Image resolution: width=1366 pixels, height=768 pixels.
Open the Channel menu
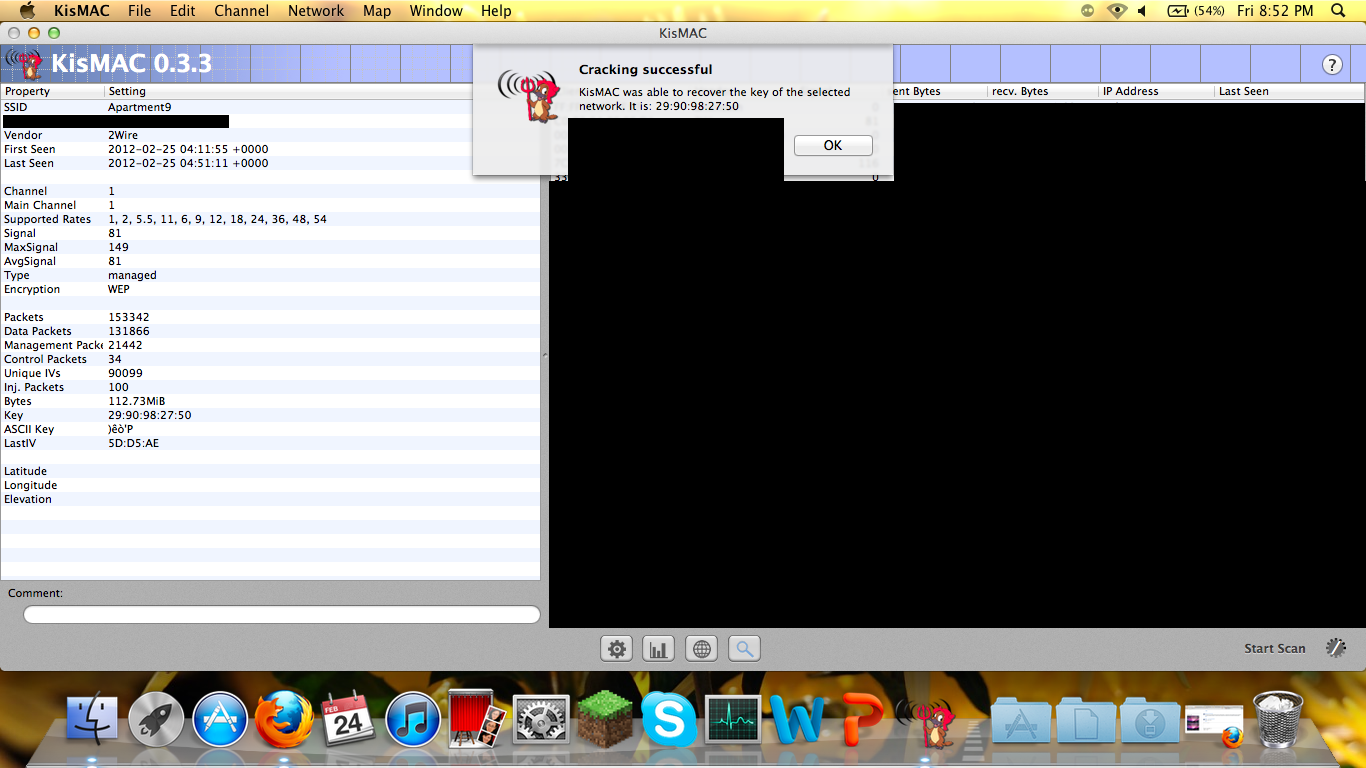pos(242,11)
